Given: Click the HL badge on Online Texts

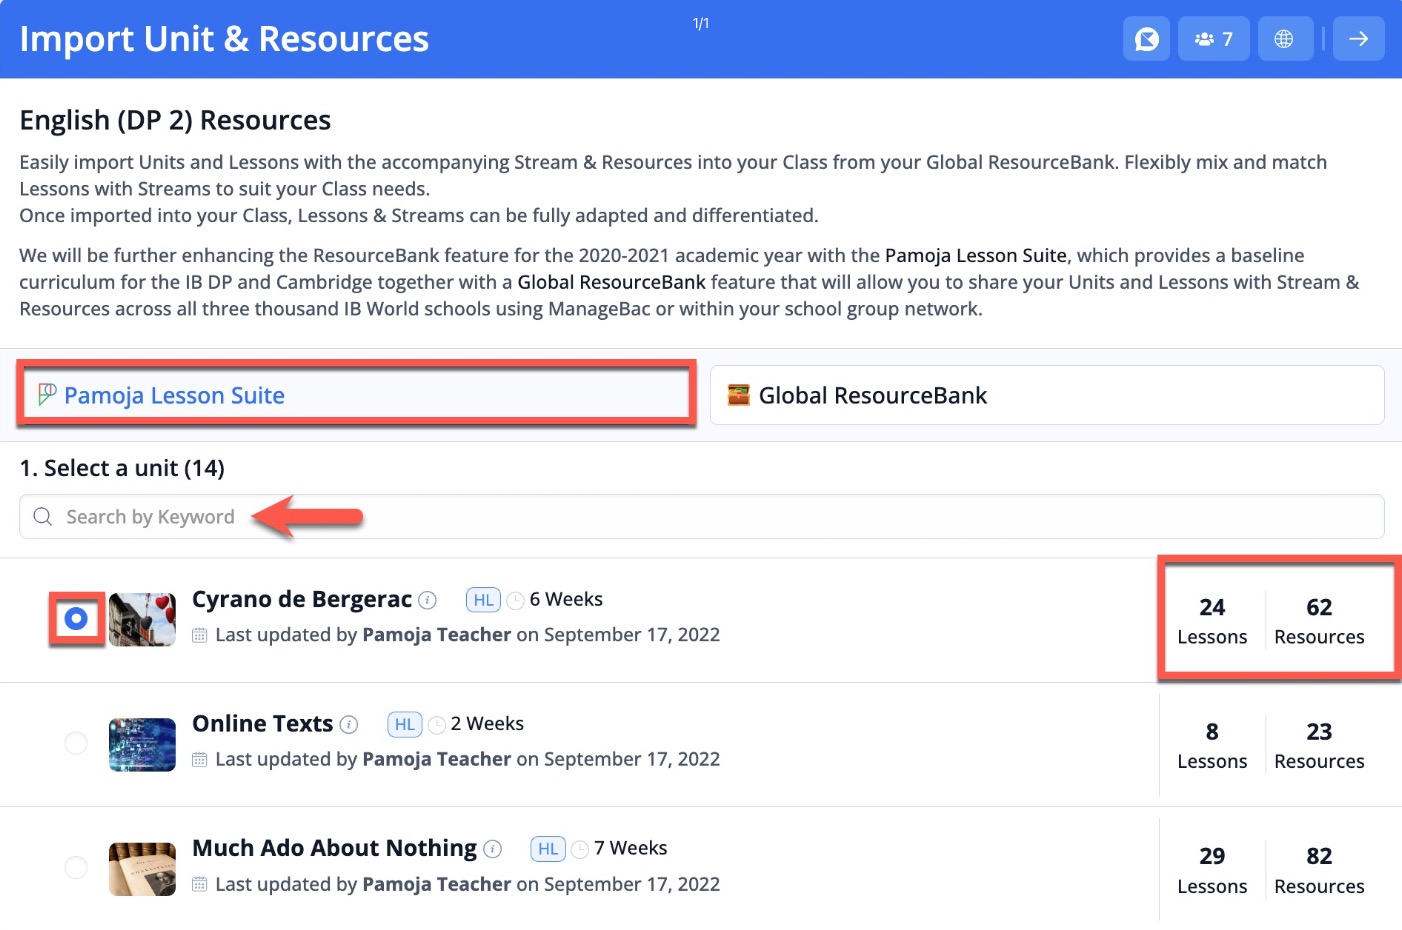Looking at the screenshot, I should (404, 724).
